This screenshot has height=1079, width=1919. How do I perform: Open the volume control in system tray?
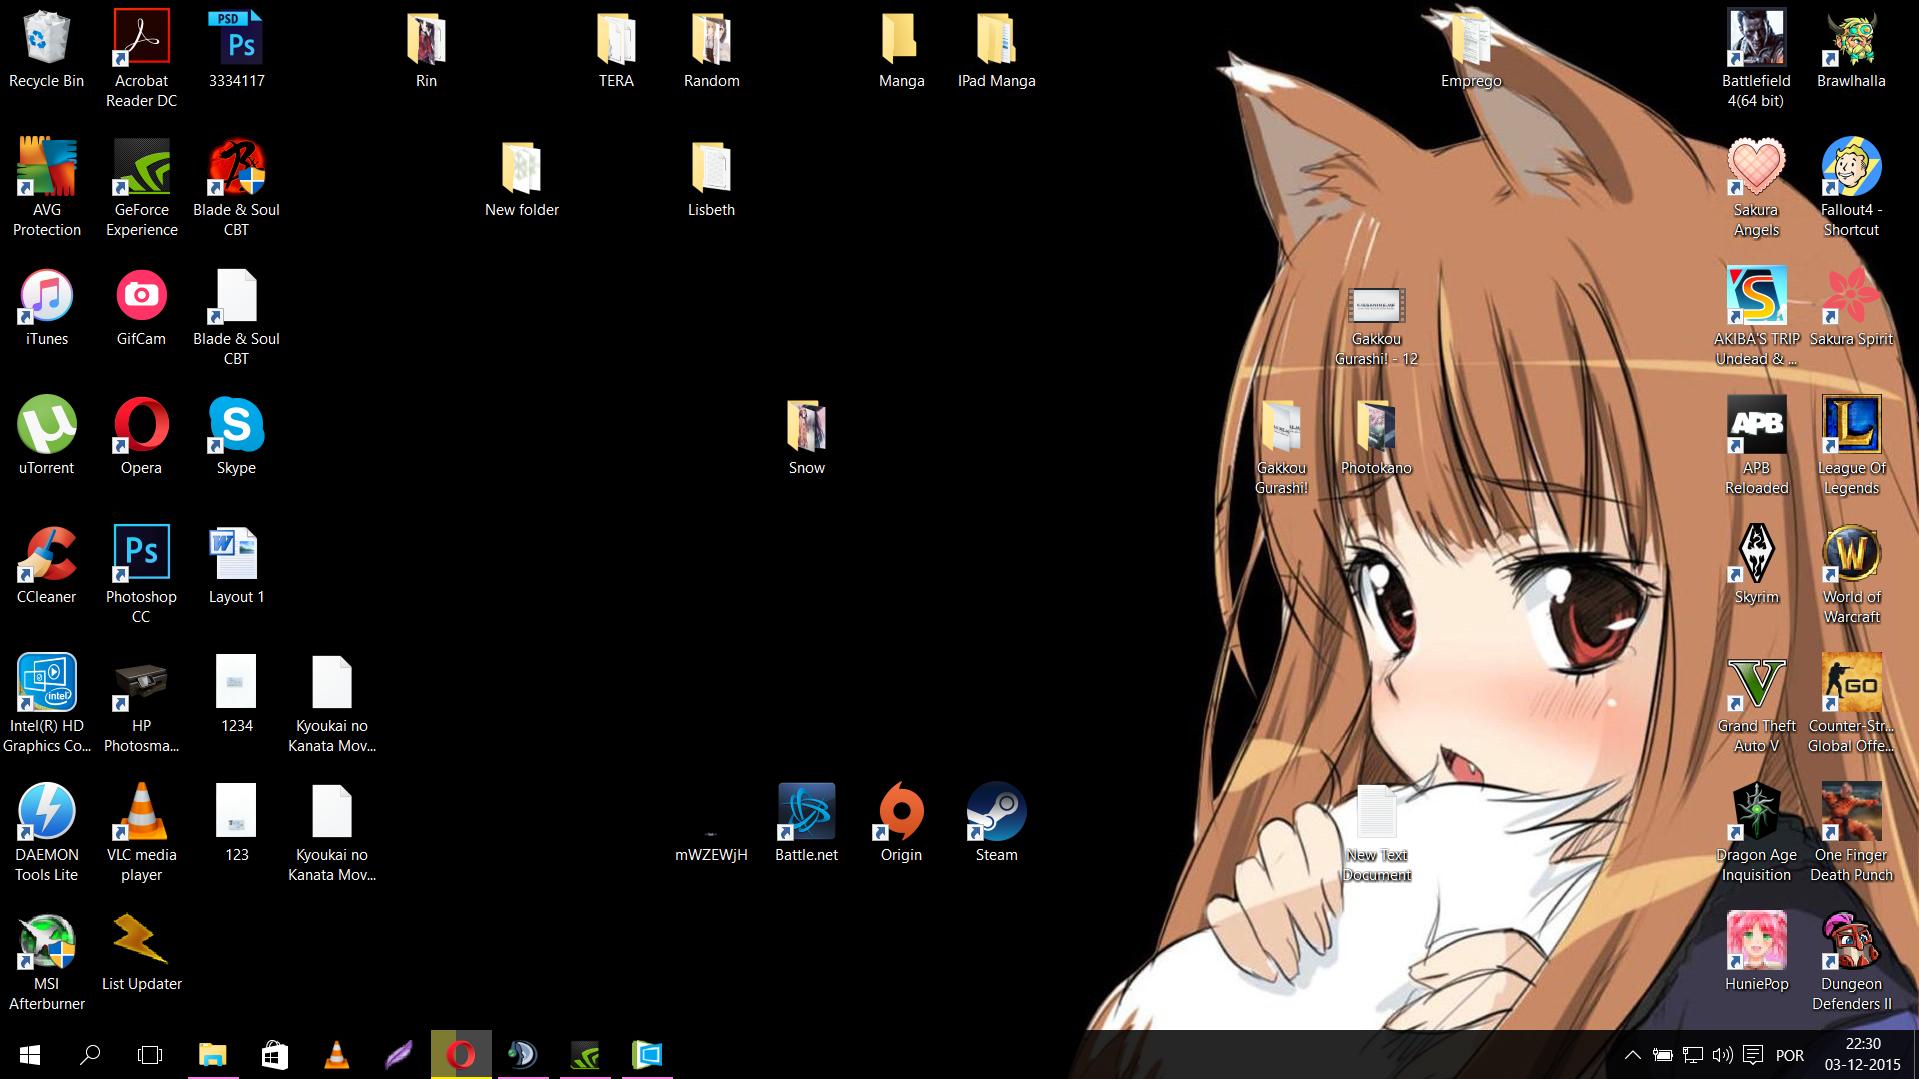click(x=1722, y=1055)
